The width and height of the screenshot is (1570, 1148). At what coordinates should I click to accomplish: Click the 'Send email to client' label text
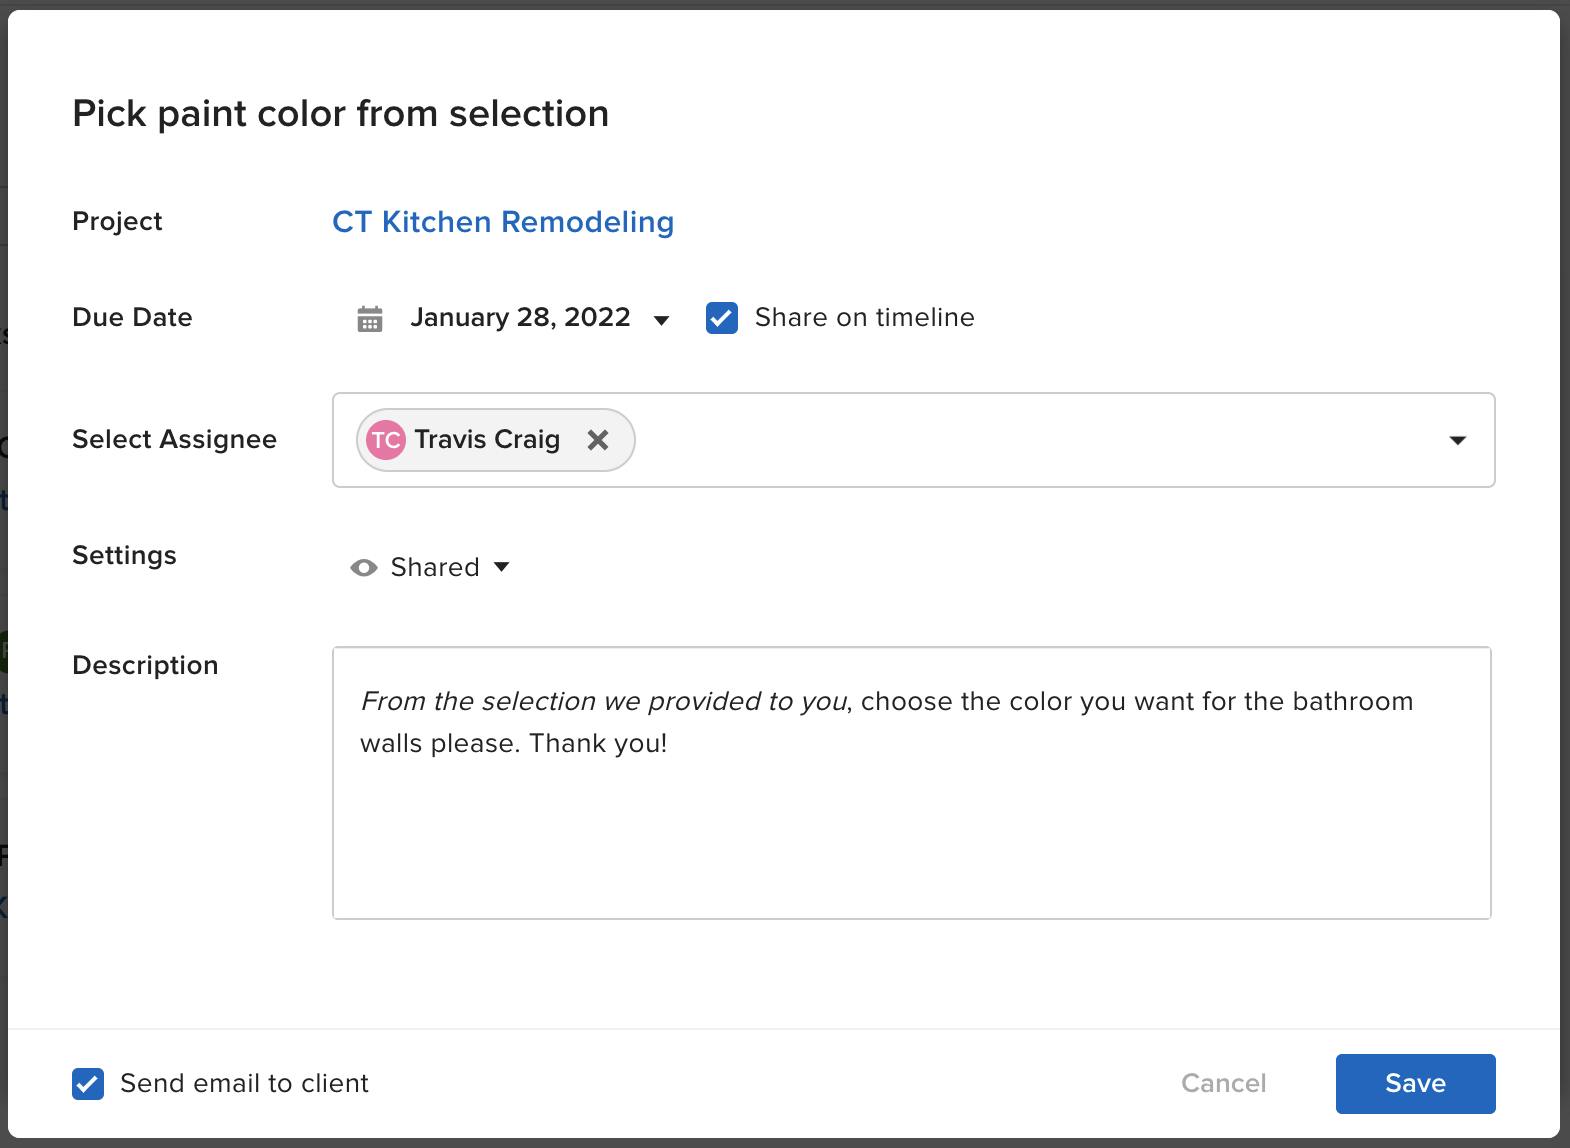tap(244, 1083)
